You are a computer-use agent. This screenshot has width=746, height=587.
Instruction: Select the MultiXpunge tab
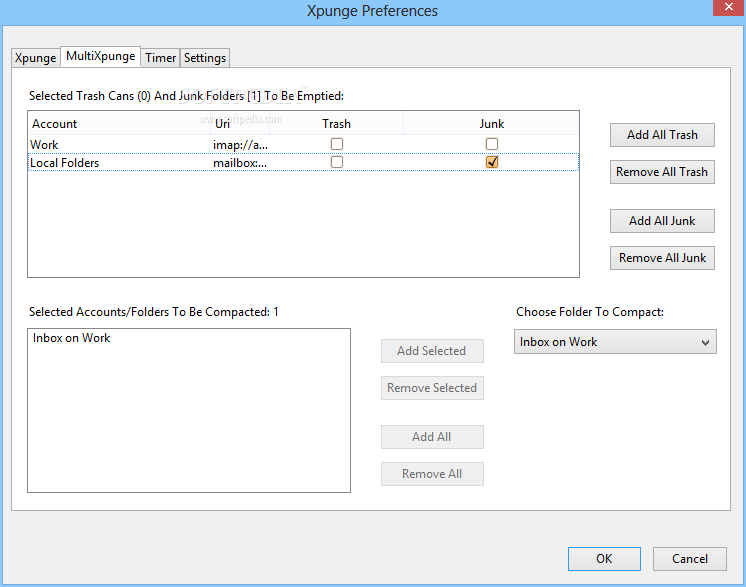click(x=100, y=57)
